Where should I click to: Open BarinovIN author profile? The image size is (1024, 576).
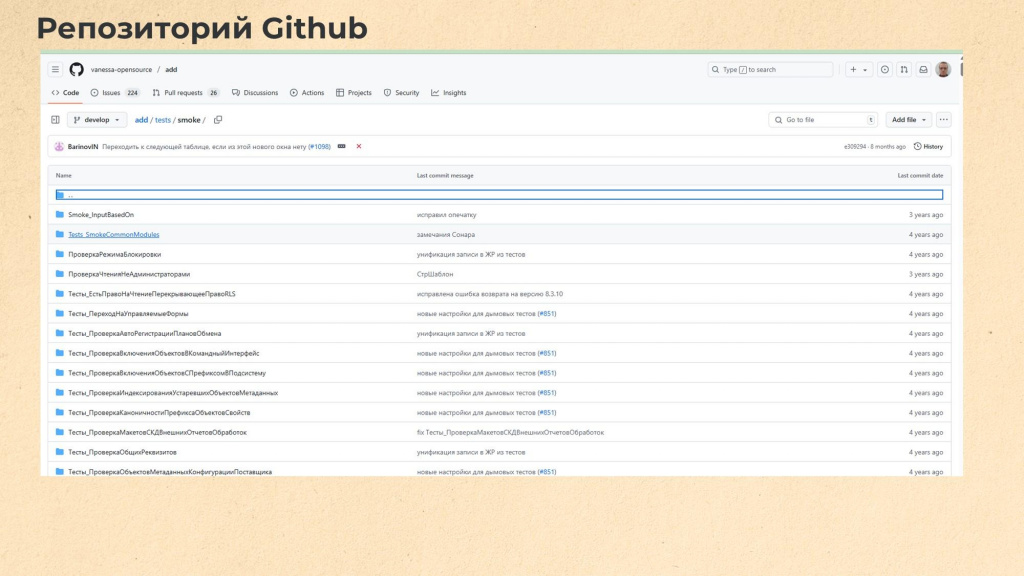83,147
